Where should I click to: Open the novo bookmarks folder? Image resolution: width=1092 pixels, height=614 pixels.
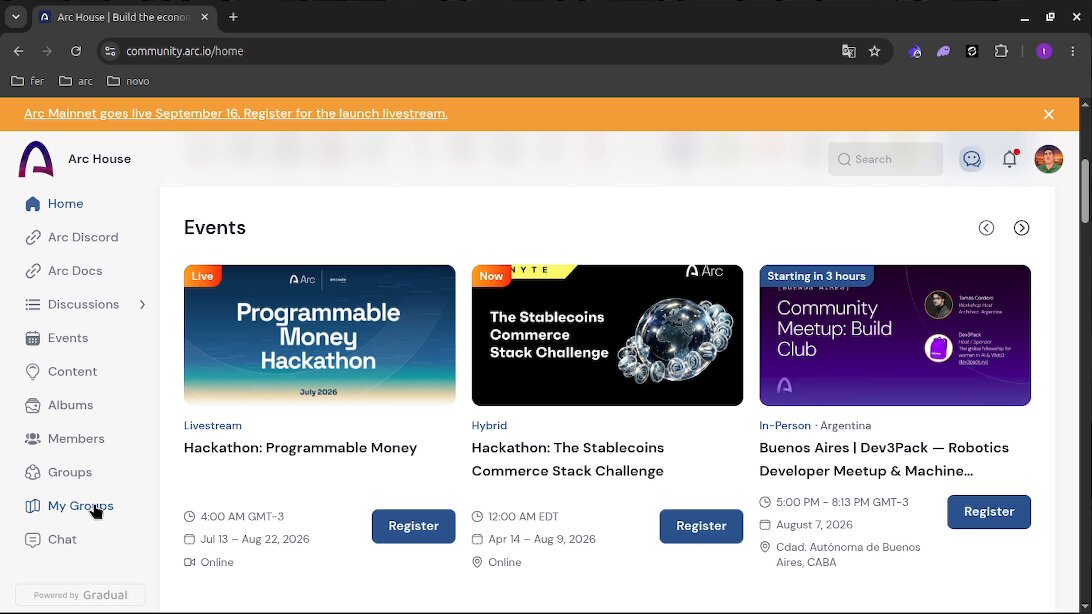pos(128,81)
